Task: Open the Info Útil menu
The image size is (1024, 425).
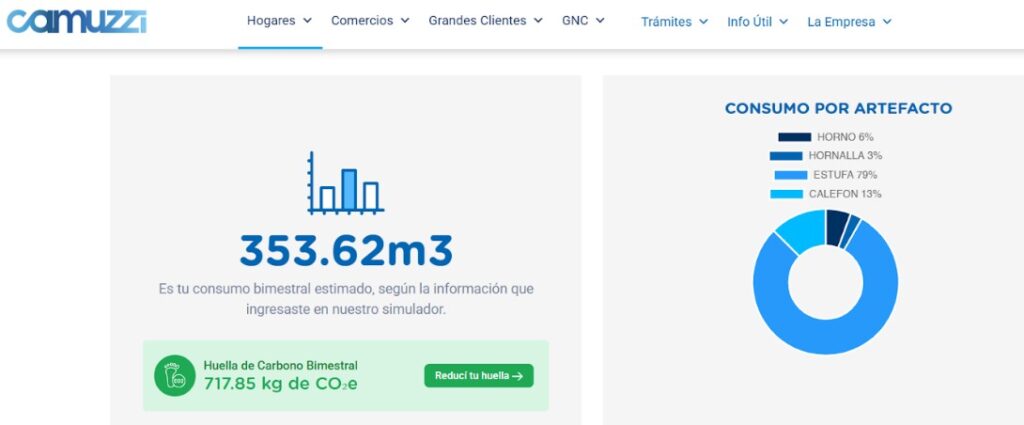Action: click(758, 22)
